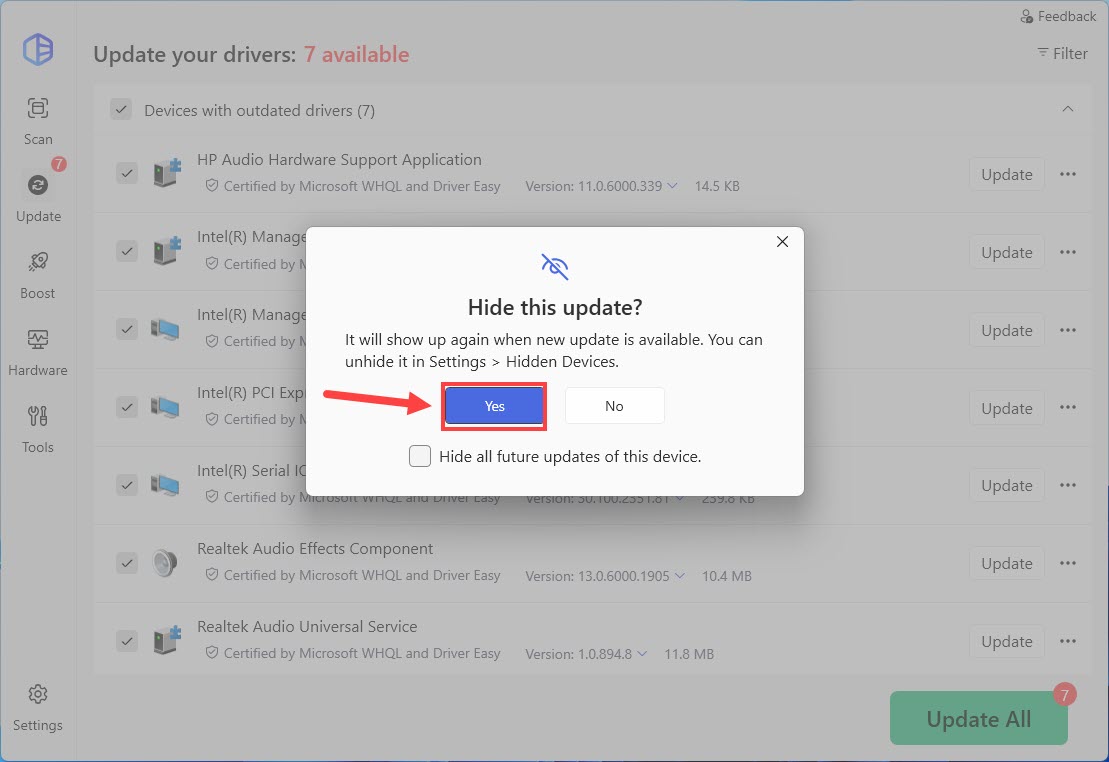Click certified shield icon on HP Audio row

pyautogui.click(x=211, y=185)
